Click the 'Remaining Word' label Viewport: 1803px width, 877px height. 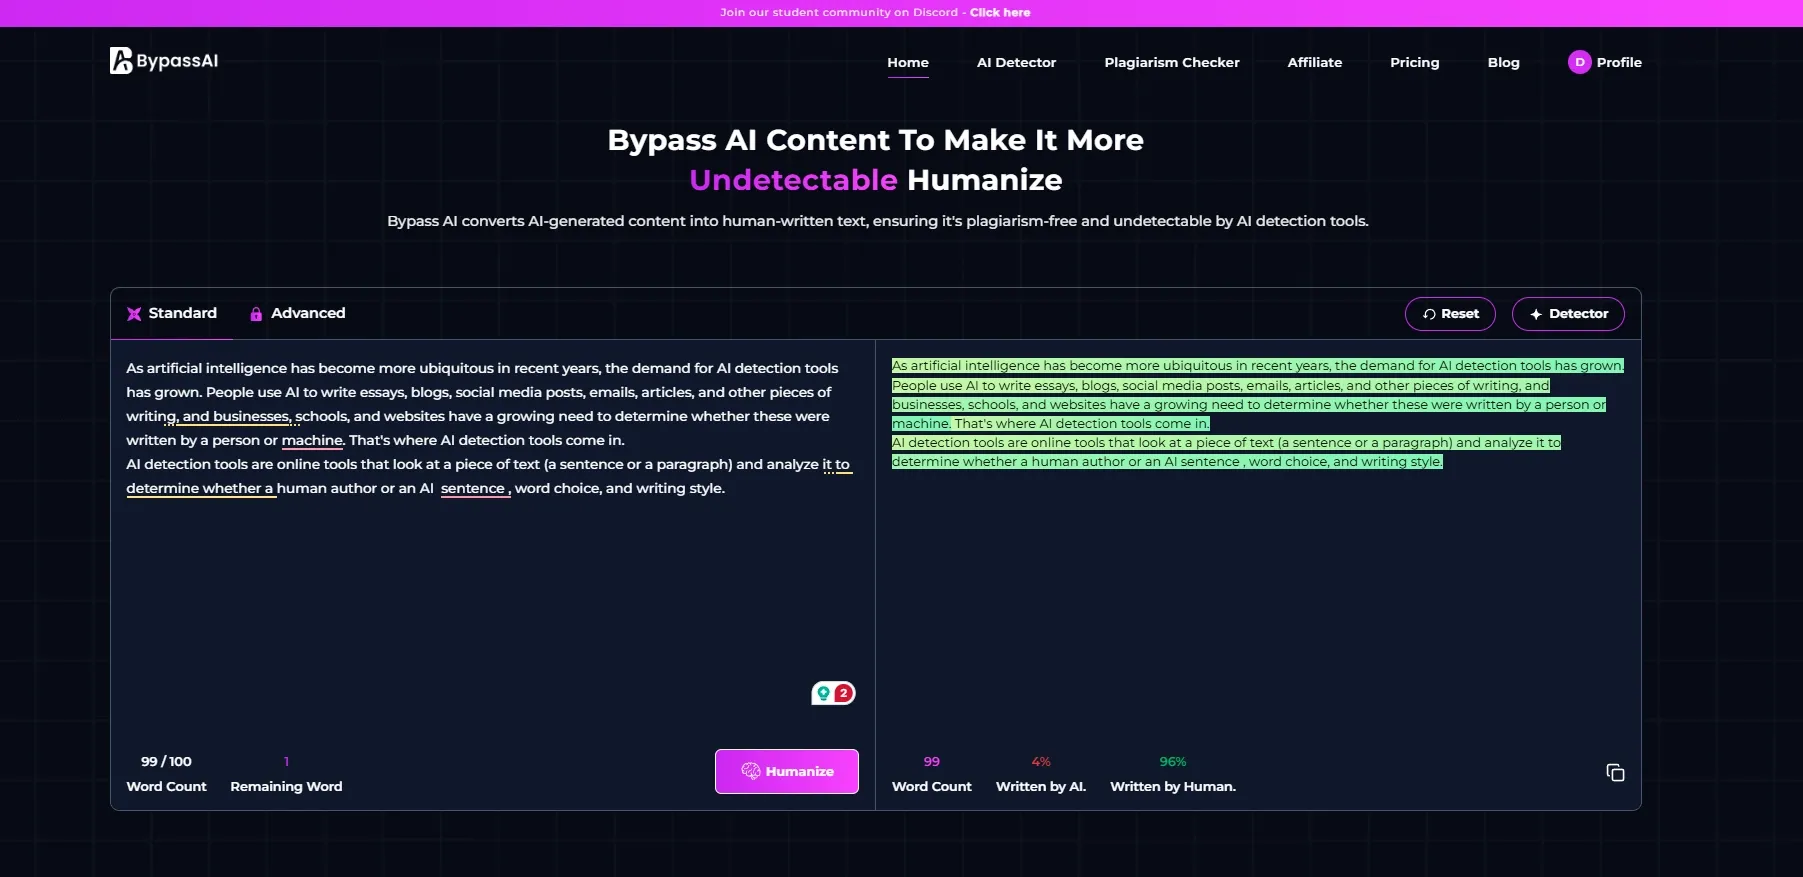click(x=286, y=786)
